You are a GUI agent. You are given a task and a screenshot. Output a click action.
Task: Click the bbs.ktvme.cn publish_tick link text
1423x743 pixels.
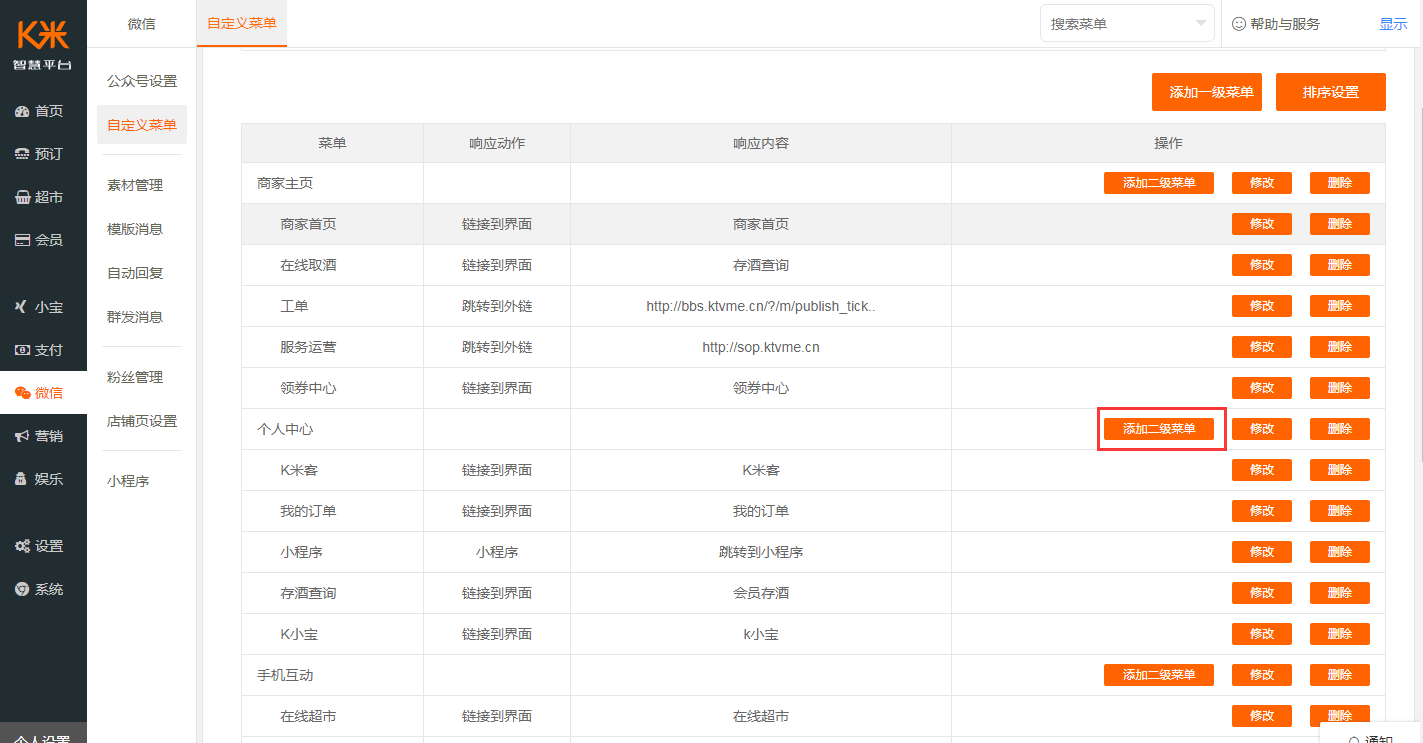[761, 306]
